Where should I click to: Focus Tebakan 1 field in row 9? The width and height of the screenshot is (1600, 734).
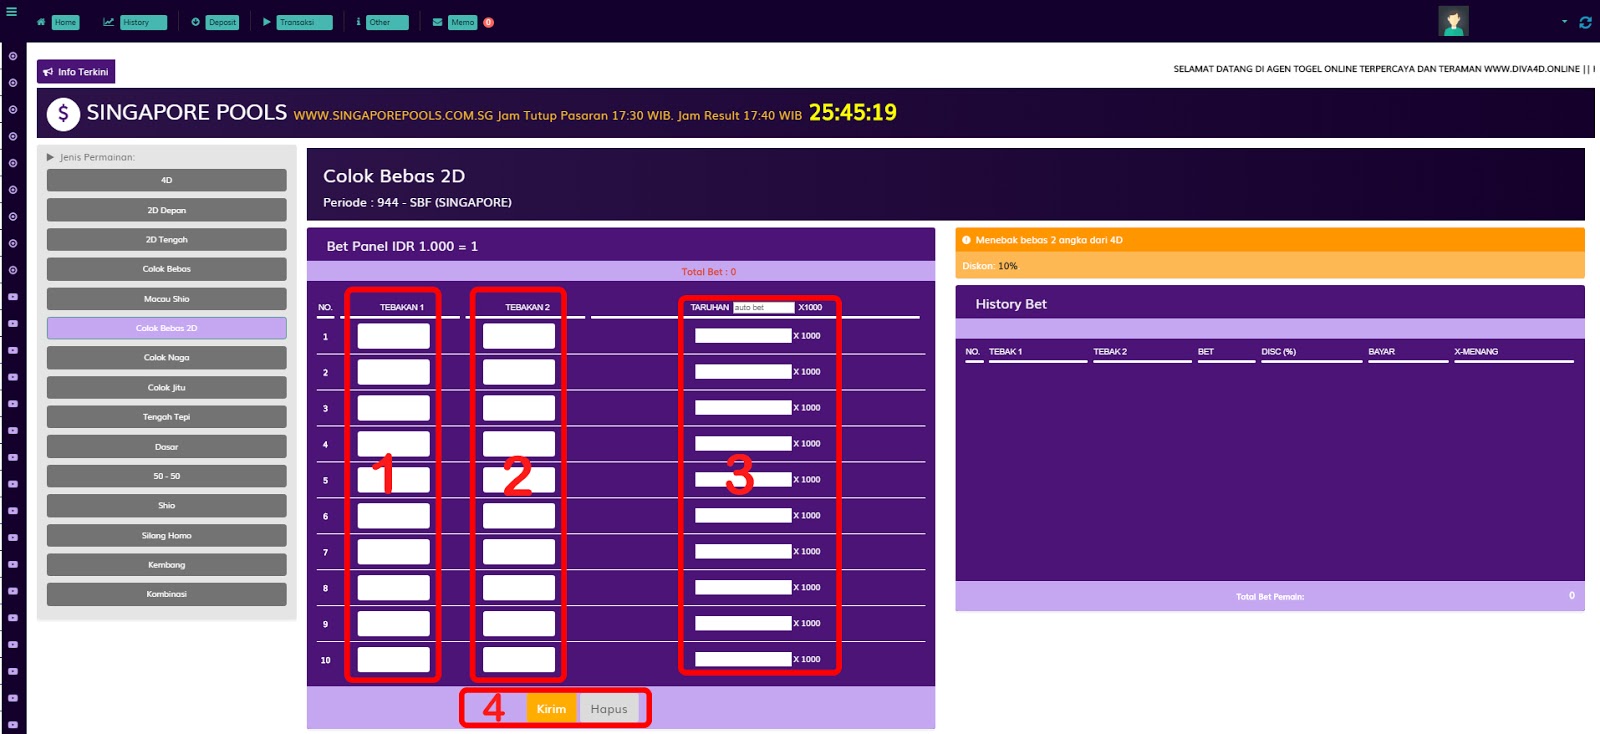click(x=394, y=624)
